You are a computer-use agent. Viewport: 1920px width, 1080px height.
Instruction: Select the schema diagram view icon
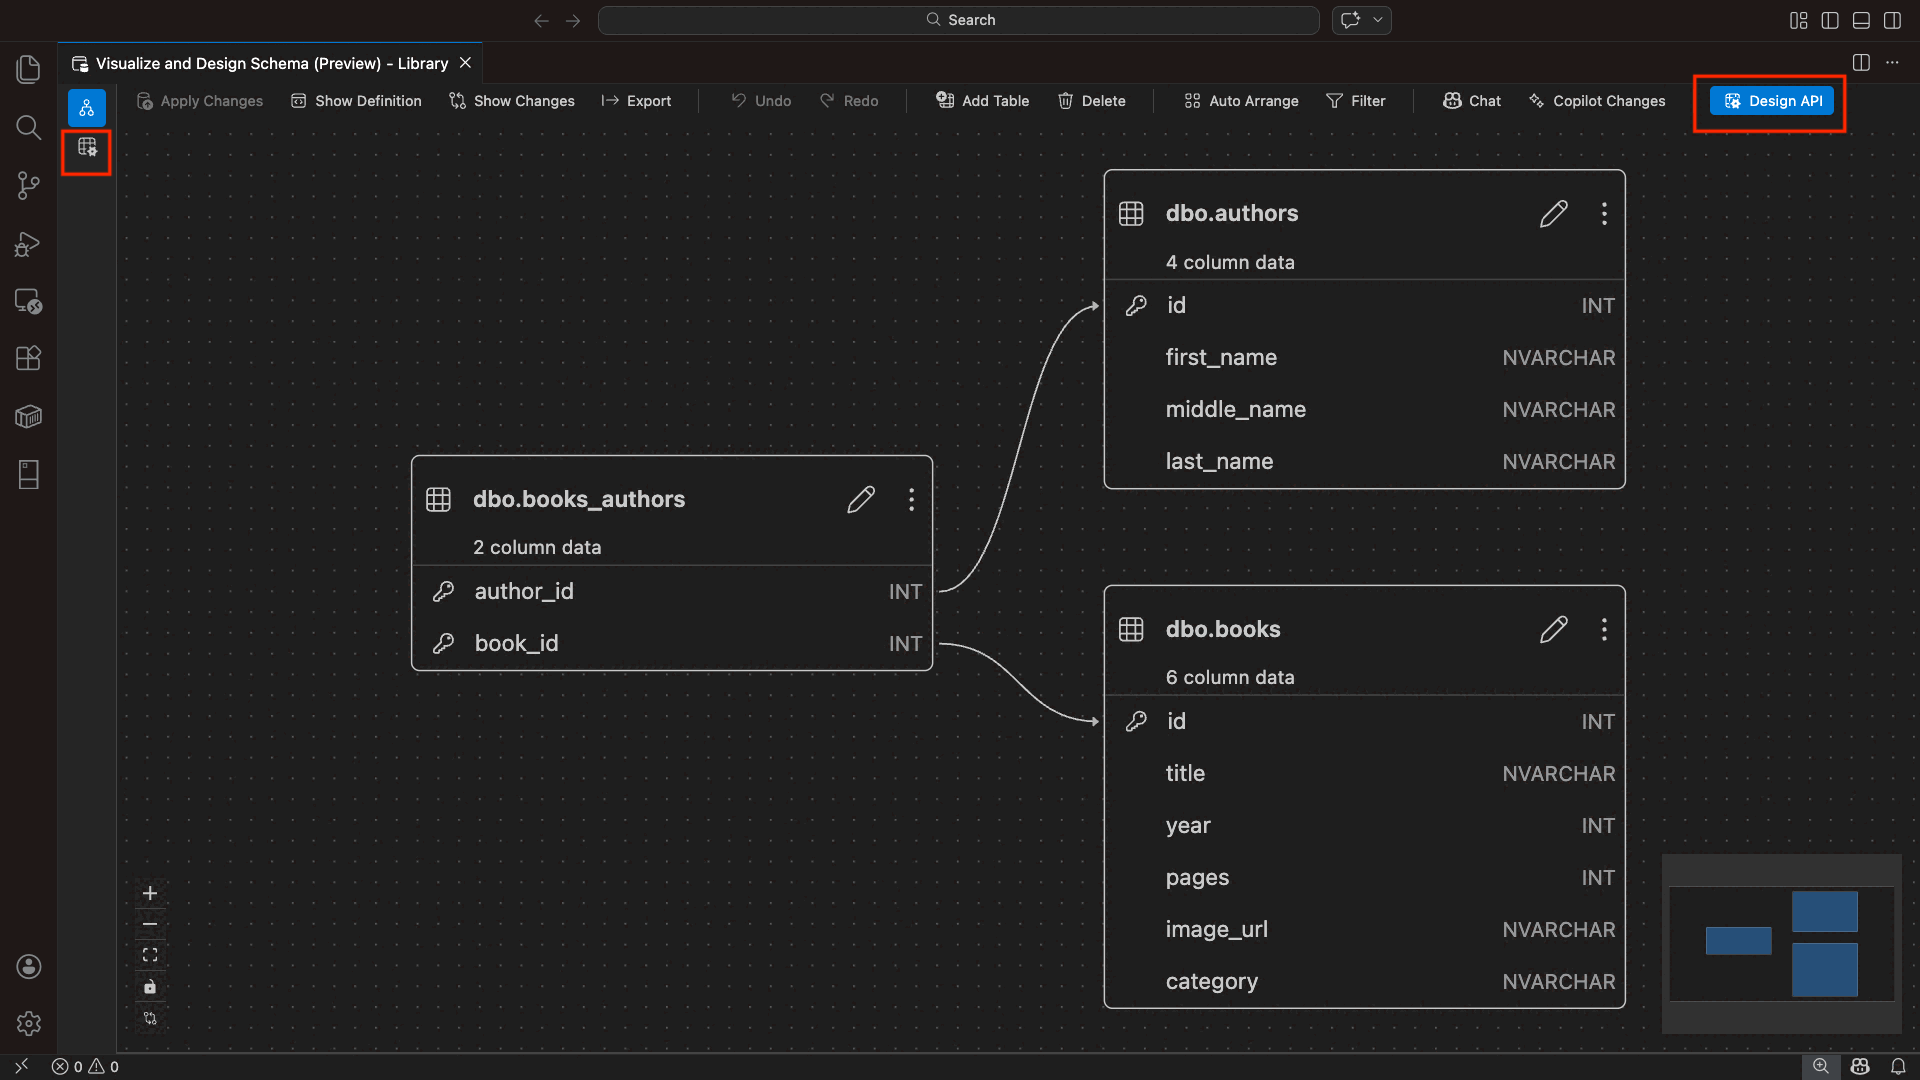tap(87, 108)
